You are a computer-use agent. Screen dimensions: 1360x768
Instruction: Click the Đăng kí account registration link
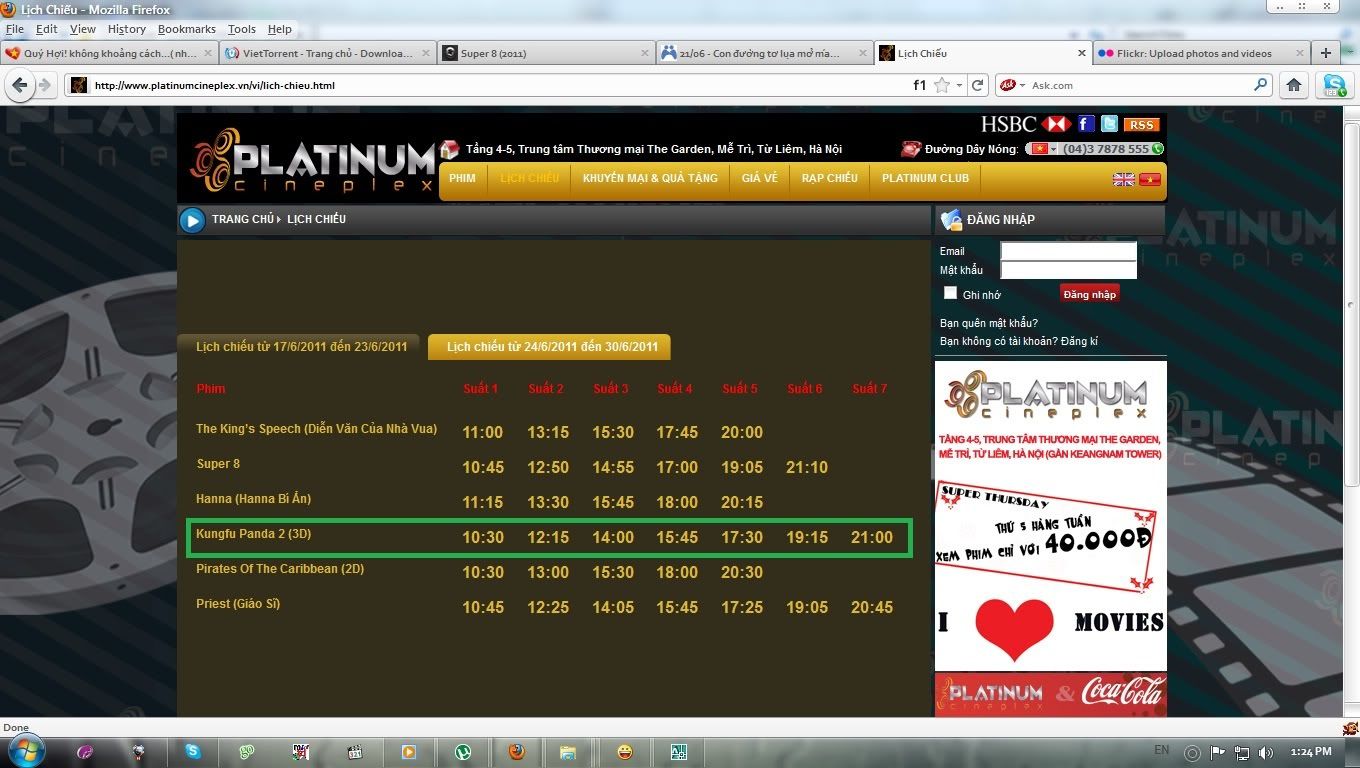point(1079,341)
